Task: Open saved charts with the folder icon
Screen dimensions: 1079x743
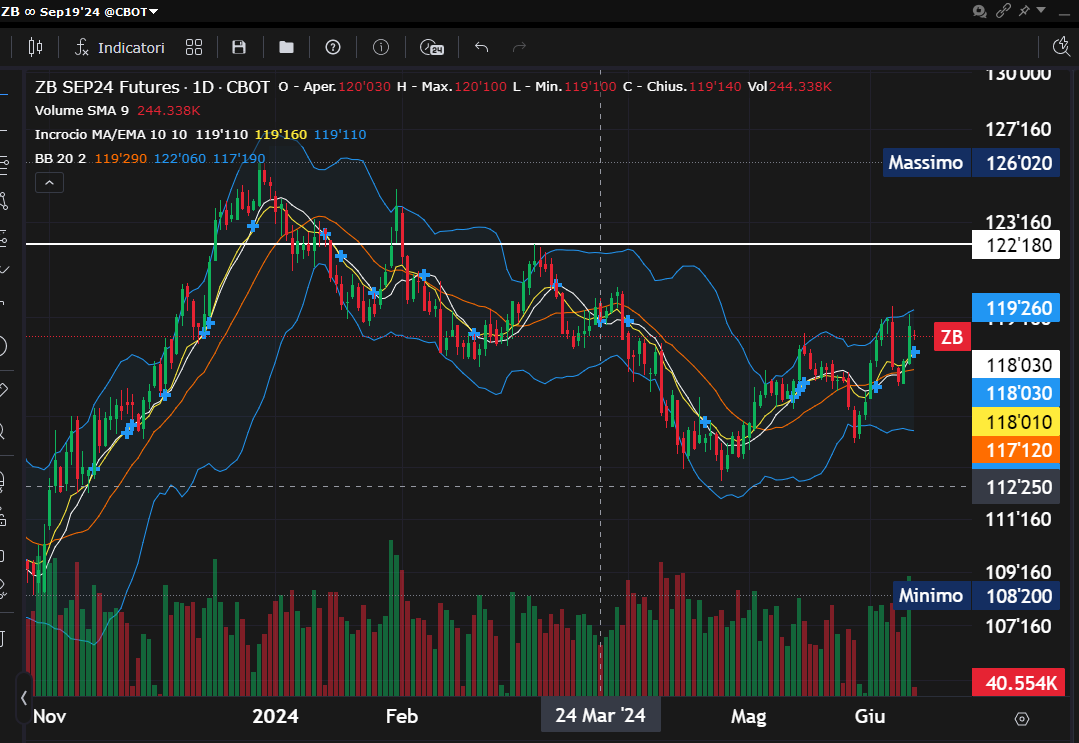Action: [286, 47]
